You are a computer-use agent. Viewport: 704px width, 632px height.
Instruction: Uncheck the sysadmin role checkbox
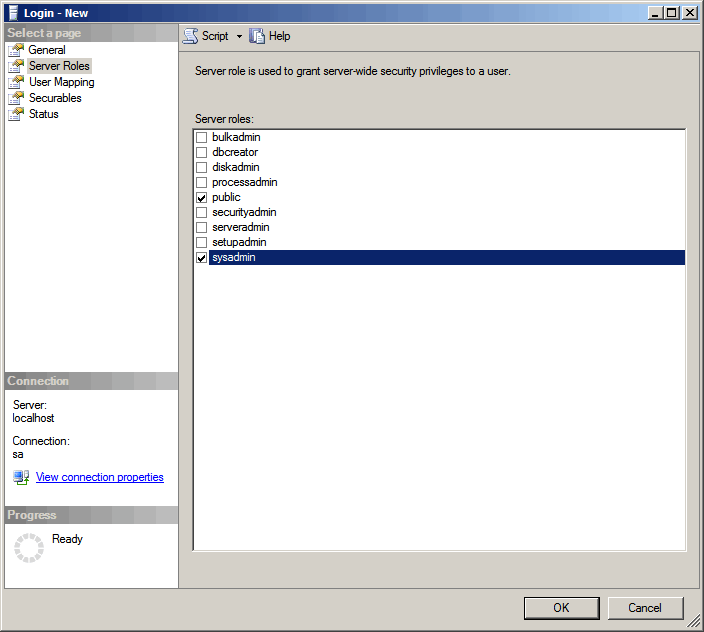202,258
